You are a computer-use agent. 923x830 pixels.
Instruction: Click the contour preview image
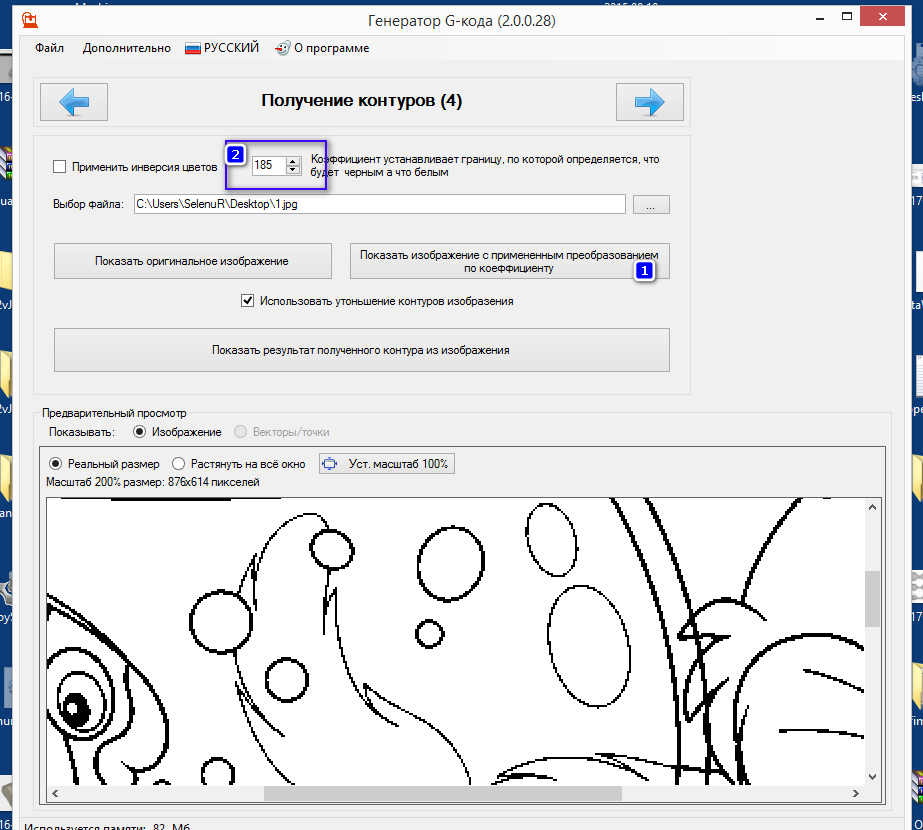tap(455, 641)
